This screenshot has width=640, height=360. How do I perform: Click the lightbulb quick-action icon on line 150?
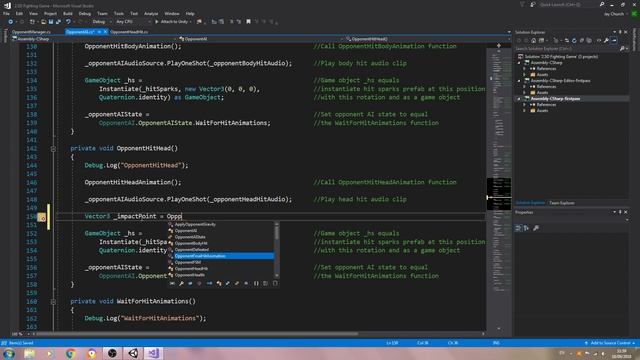point(42,217)
